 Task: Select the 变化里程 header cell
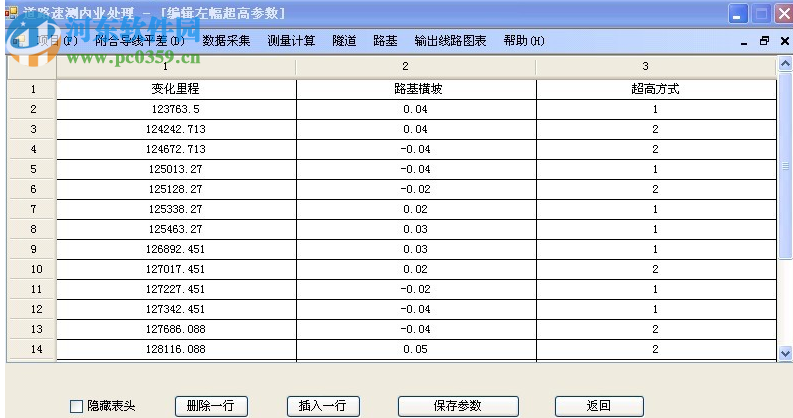click(176, 89)
